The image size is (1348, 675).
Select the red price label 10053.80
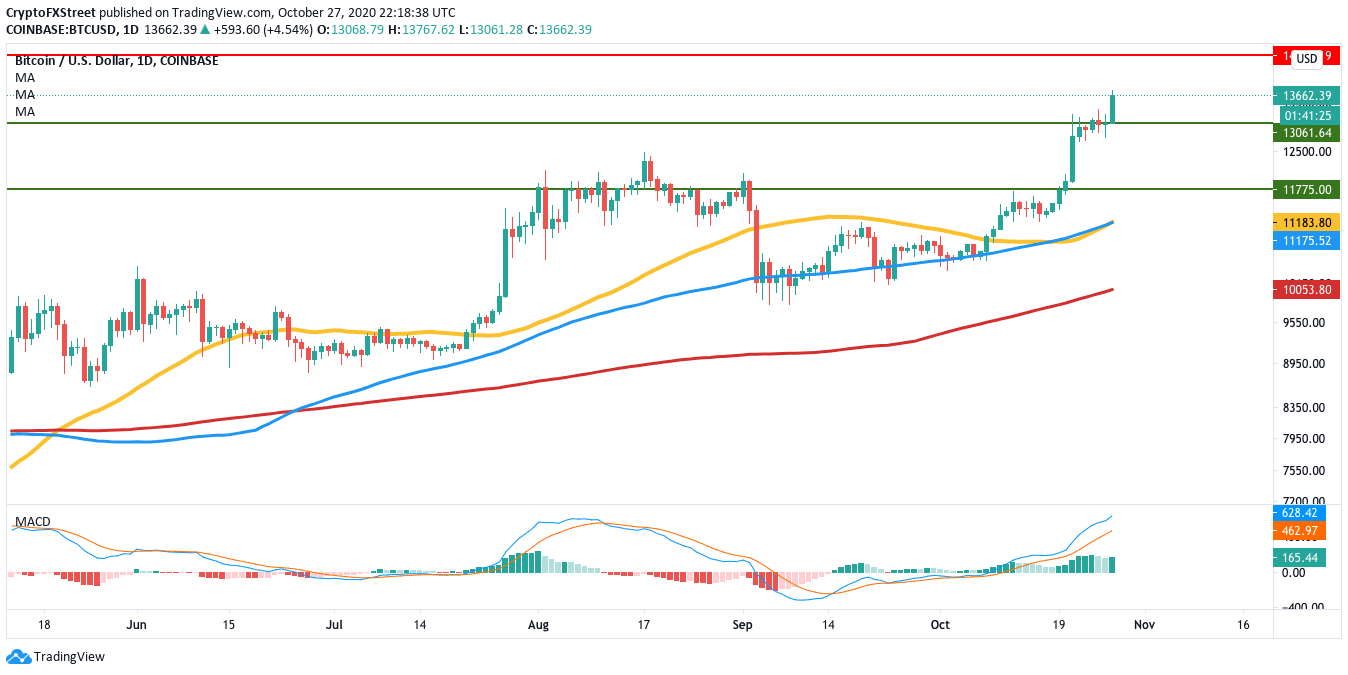click(1308, 287)
